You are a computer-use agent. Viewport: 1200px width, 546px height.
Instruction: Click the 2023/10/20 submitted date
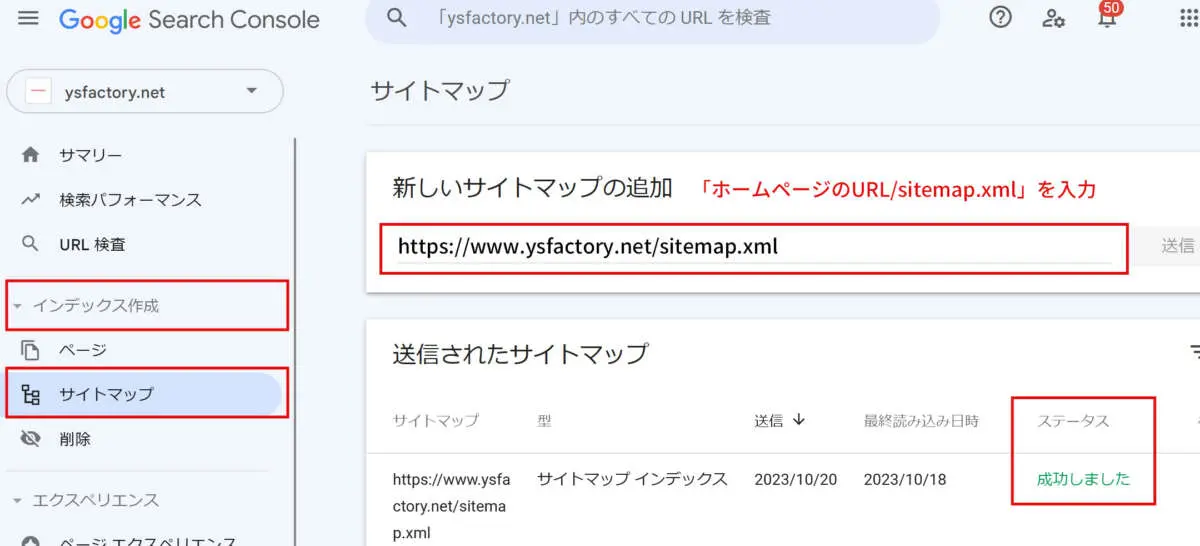[x=796, y=480]
